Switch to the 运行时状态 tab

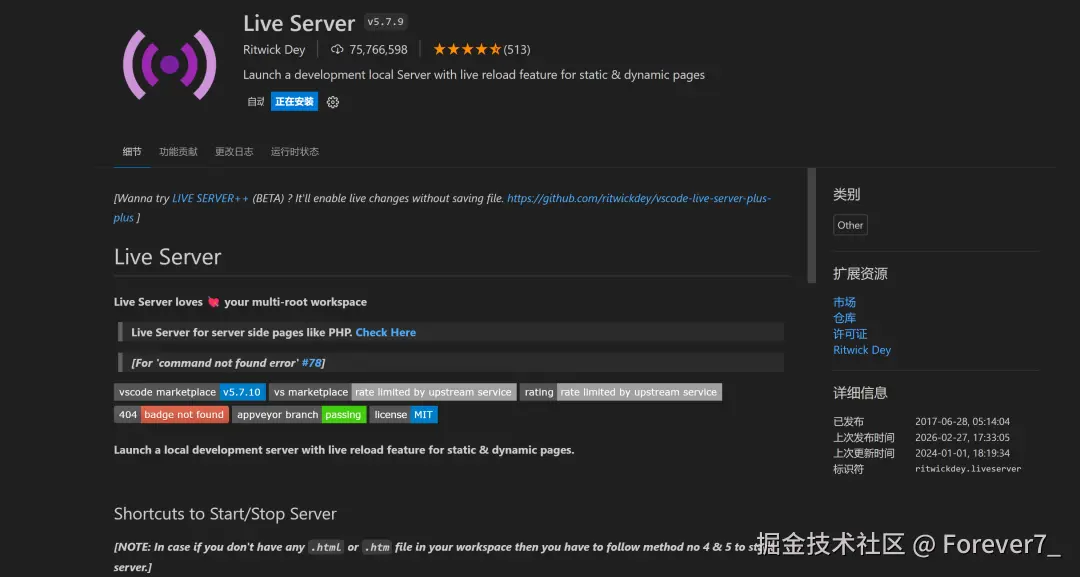pyautogui.click(x=295, y=151)
